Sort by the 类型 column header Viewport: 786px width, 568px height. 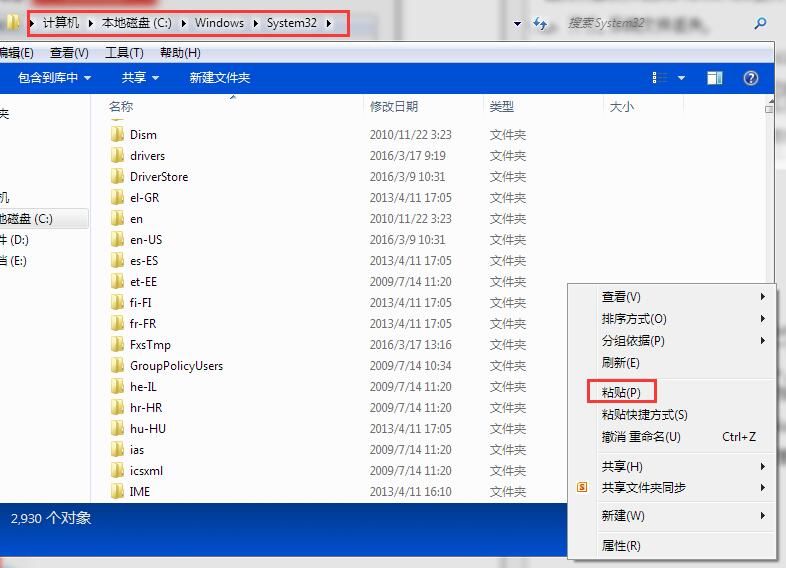tap(502, 106)
